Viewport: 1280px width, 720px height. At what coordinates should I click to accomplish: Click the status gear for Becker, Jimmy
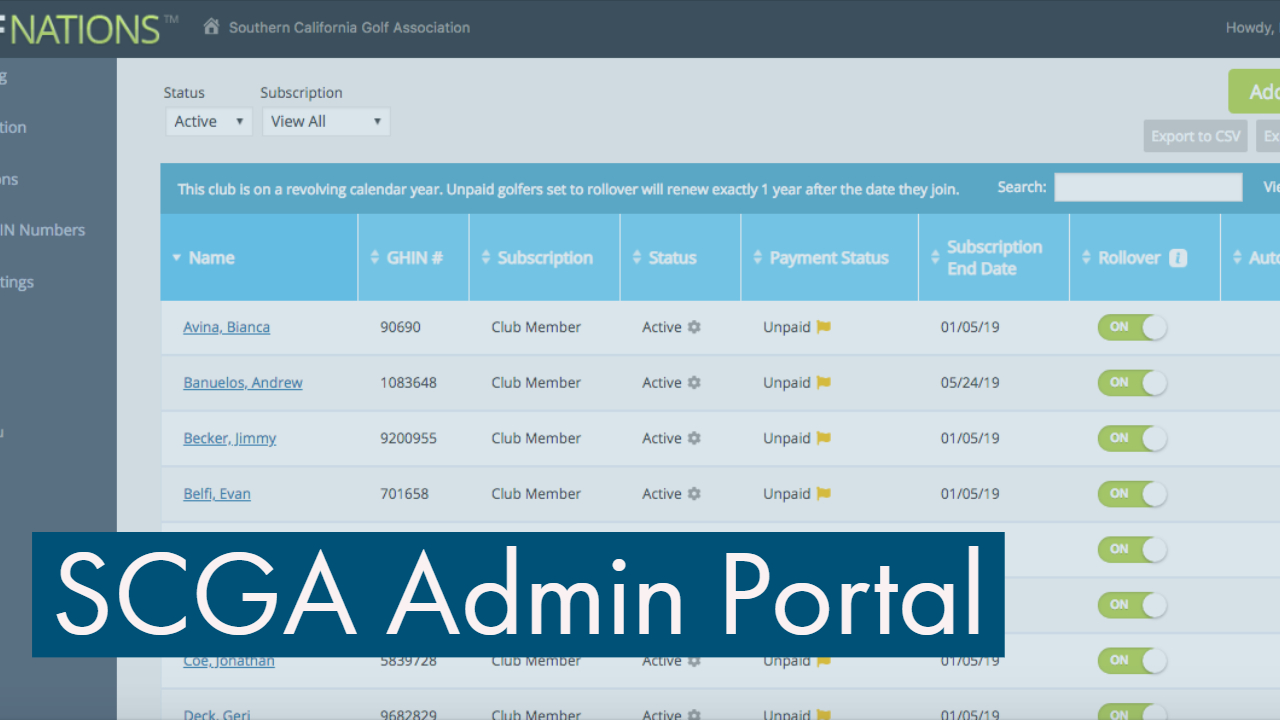pos(694,438)
